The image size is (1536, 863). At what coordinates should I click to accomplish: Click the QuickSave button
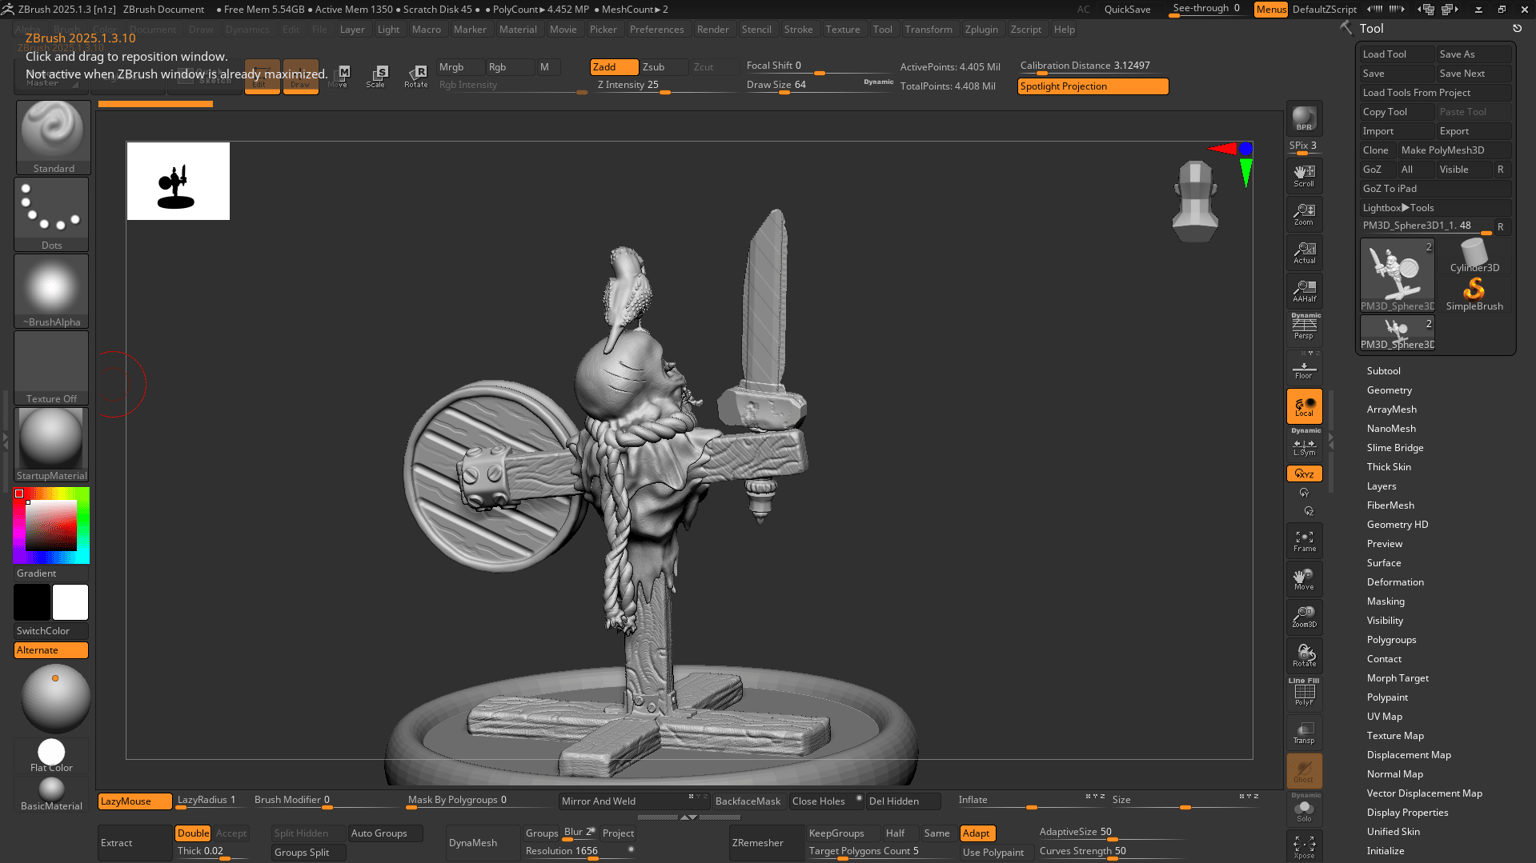point(1127,9)
